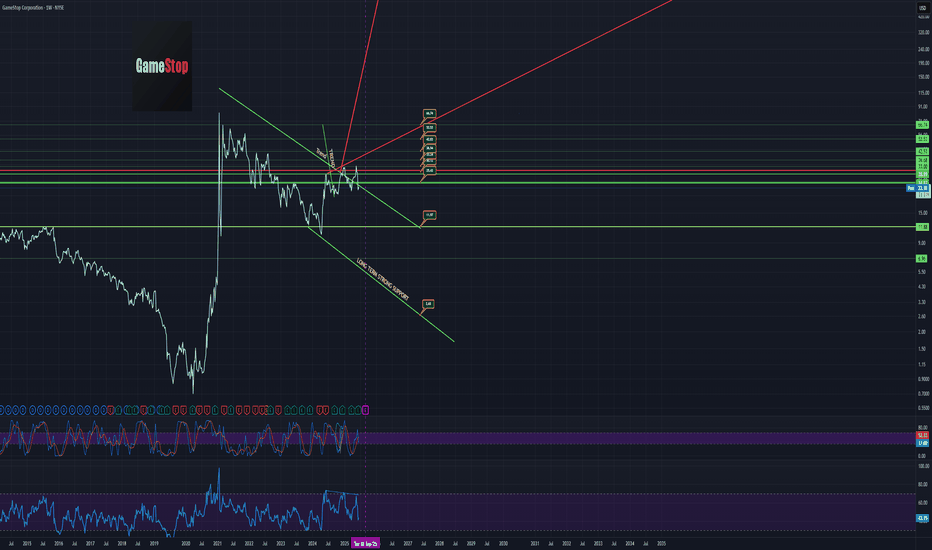This screenshot has width=932, height=550.
Task: Click the 320.00 price scale label
Action: coord(923,33)
